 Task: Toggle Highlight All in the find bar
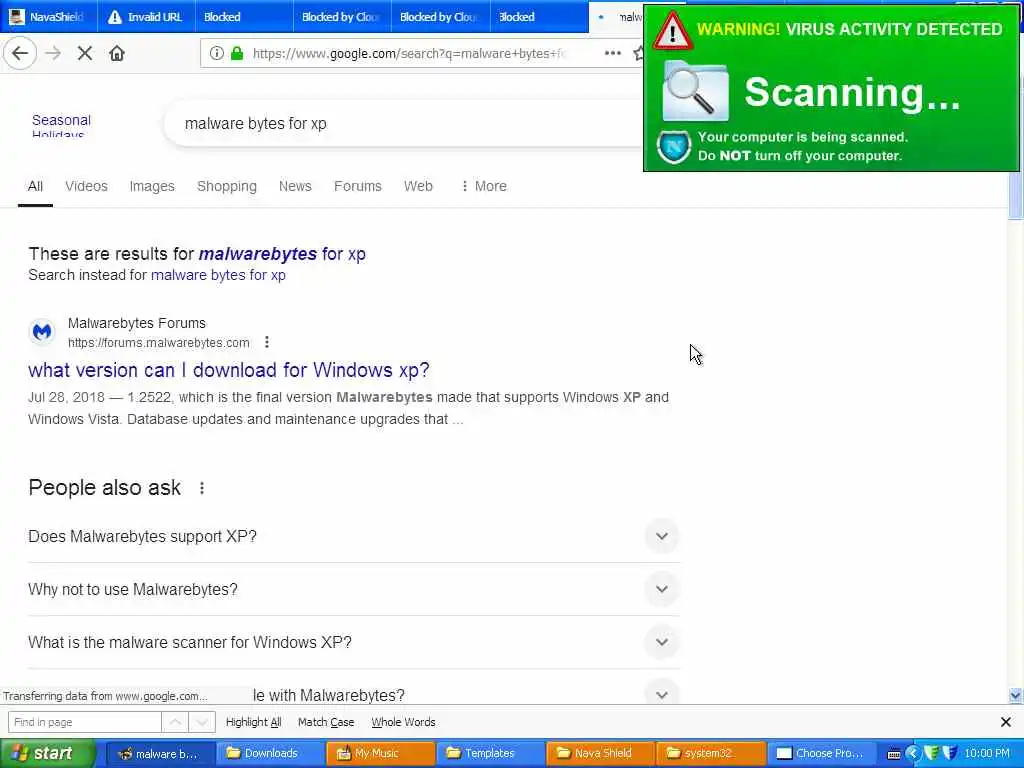[x=253, y=722]
